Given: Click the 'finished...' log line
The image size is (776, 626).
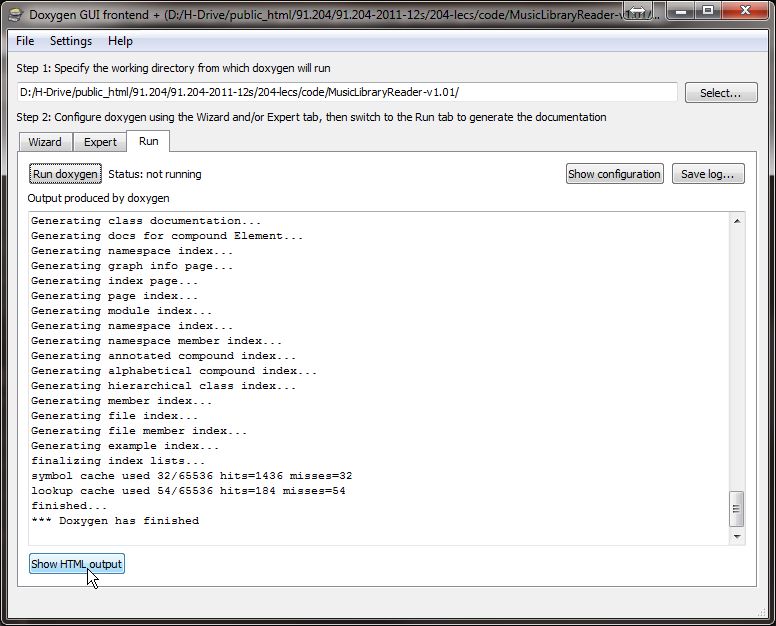Looking at the screenshot, I should (69, 506).
